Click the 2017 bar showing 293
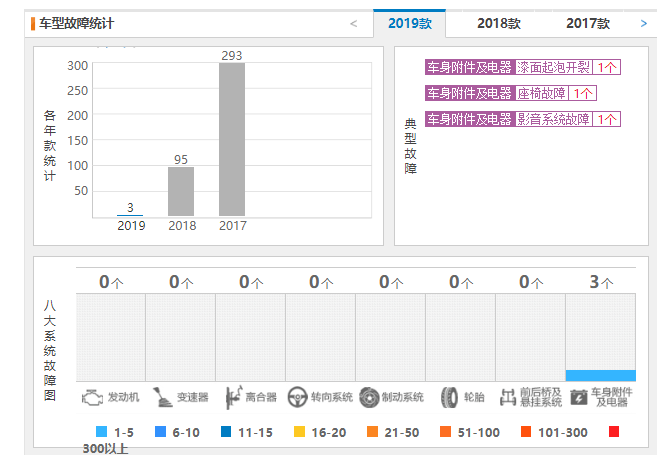The width and height of the screenshot is (657, 455). point(232,139)
